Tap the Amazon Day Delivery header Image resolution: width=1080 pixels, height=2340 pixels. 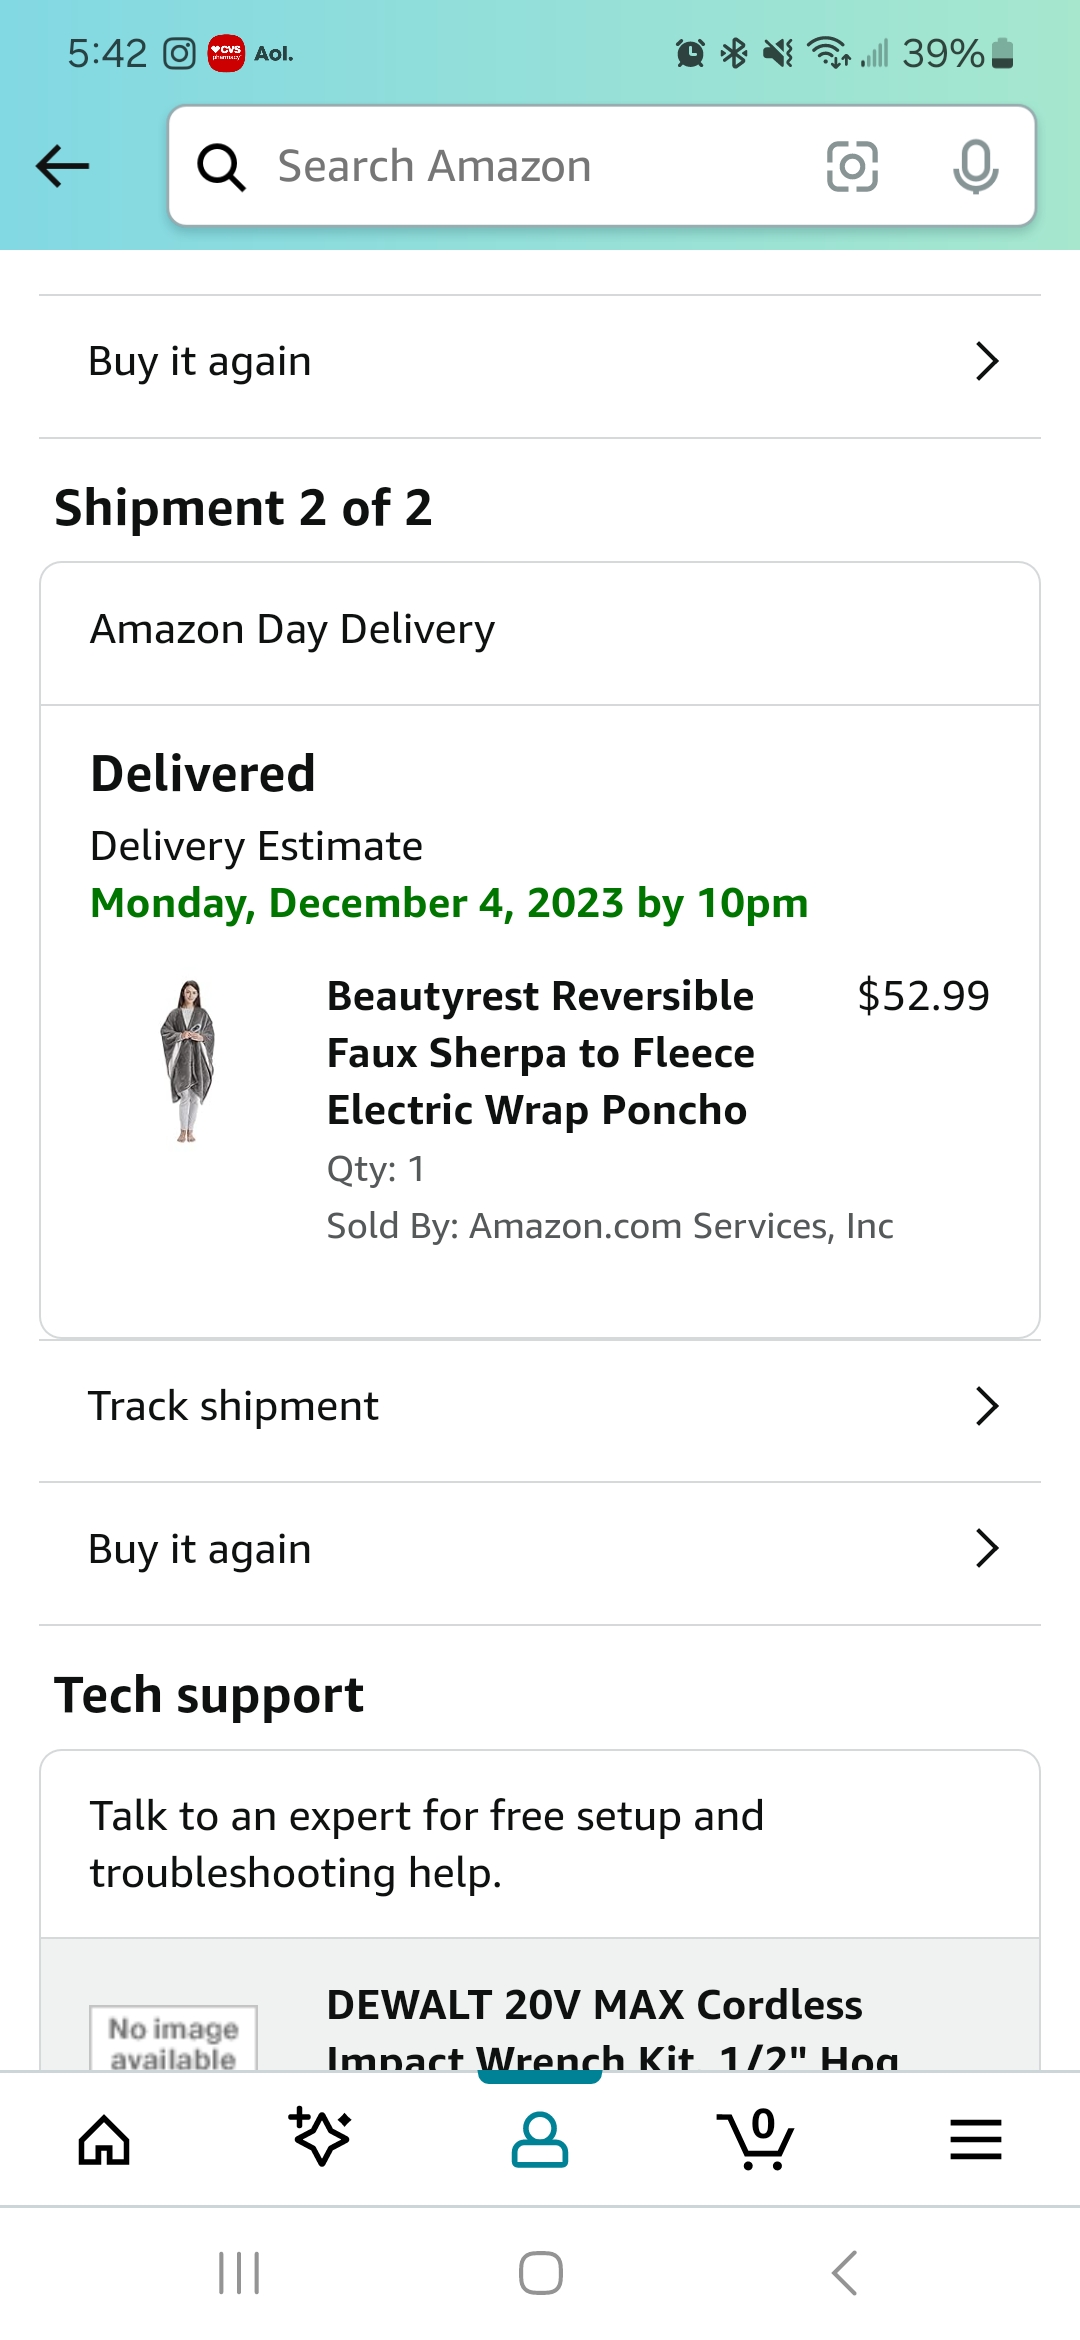(x=540, y=633)
